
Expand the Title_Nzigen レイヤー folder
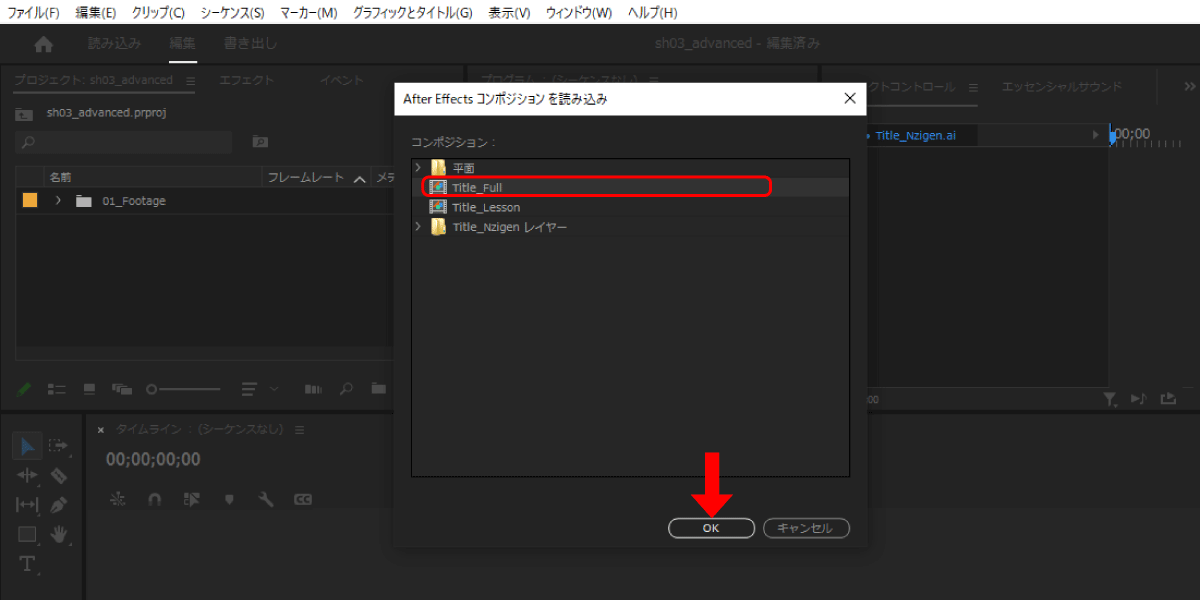(x=418, y=227)
